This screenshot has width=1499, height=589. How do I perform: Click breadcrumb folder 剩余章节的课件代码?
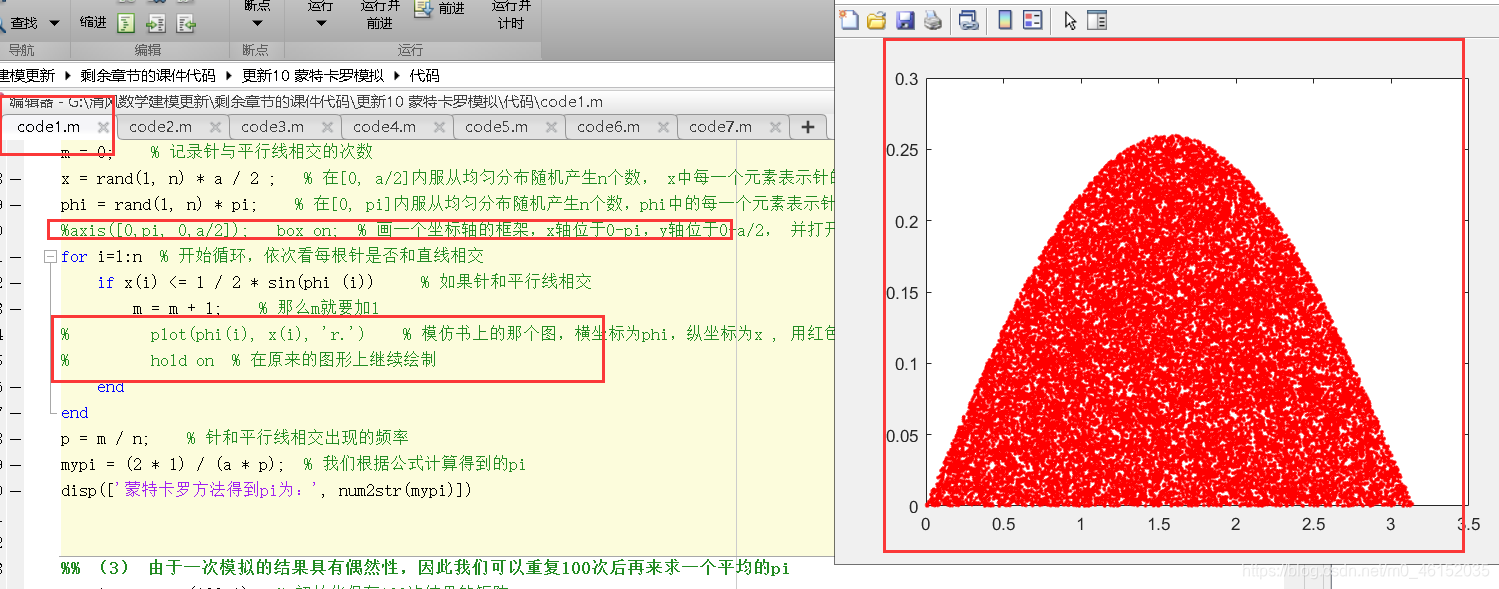tap(148, 75)
